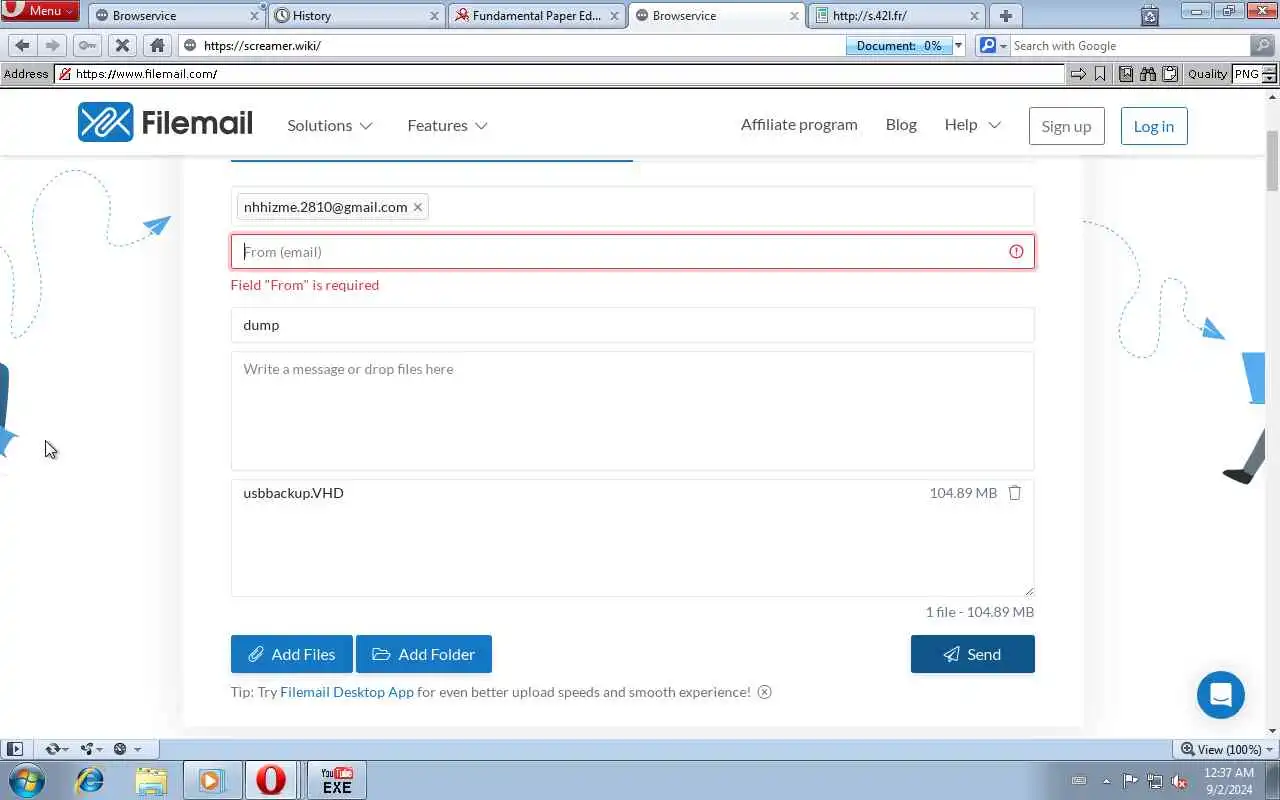This screenshot has width=1280, height=800.
Task: Click the Browservice go arrow icon
Action: point(1078,74)
